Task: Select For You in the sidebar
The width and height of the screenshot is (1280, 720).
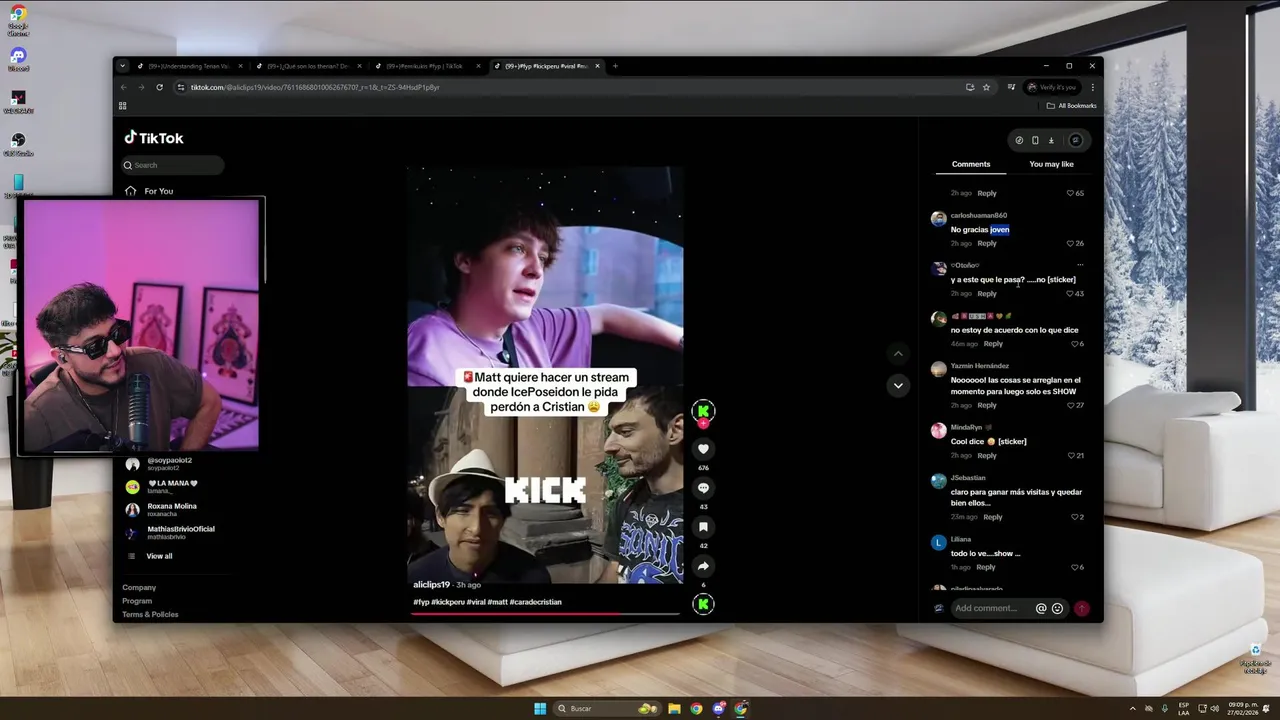Action: click(x=158, y=191)
